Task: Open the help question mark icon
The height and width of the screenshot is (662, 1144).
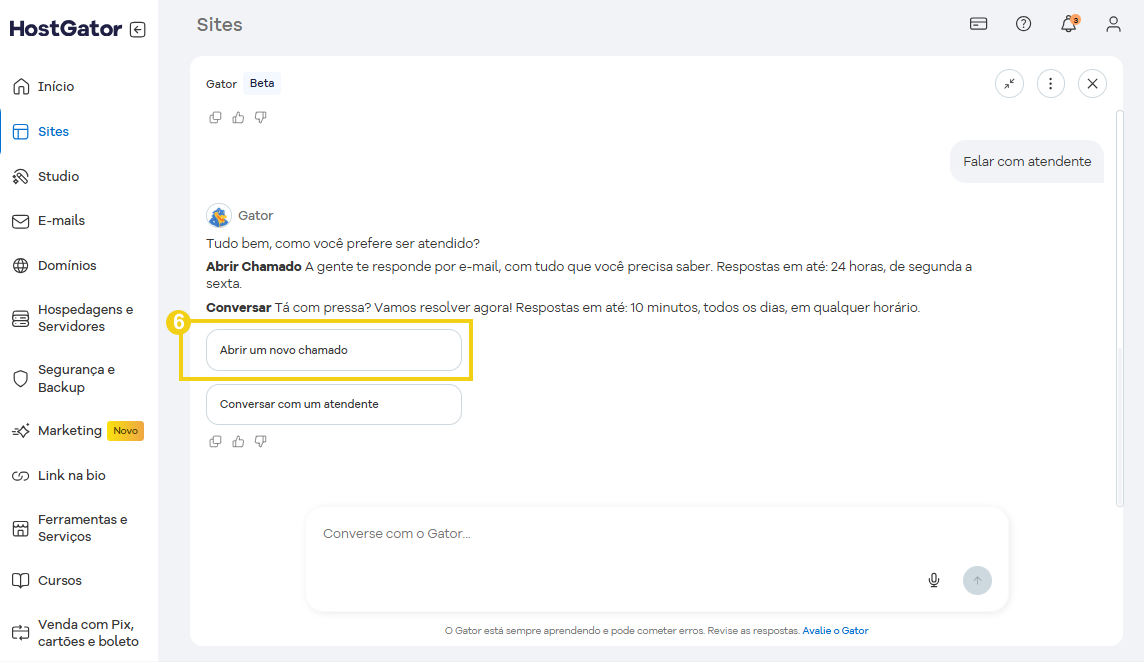Action: pos(1023,24)
